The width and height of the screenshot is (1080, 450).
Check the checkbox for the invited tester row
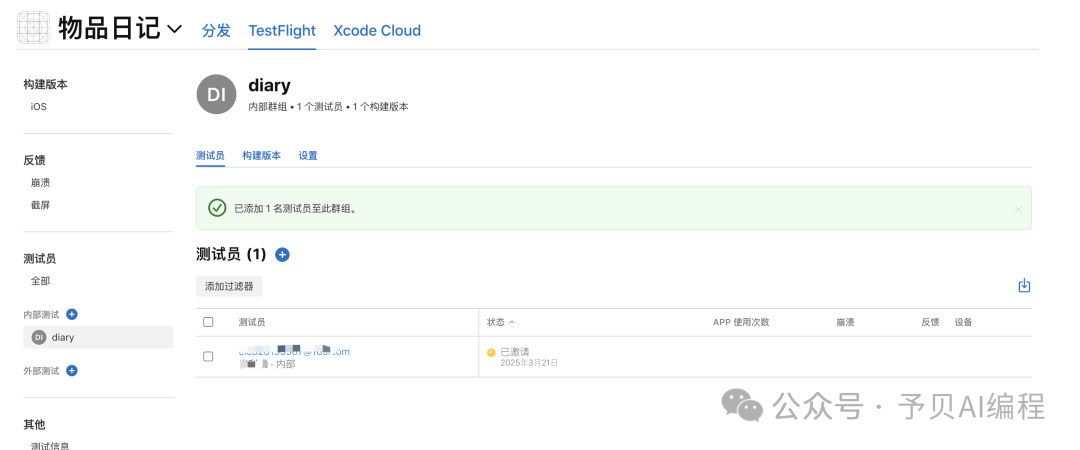(x=208, y=356)
